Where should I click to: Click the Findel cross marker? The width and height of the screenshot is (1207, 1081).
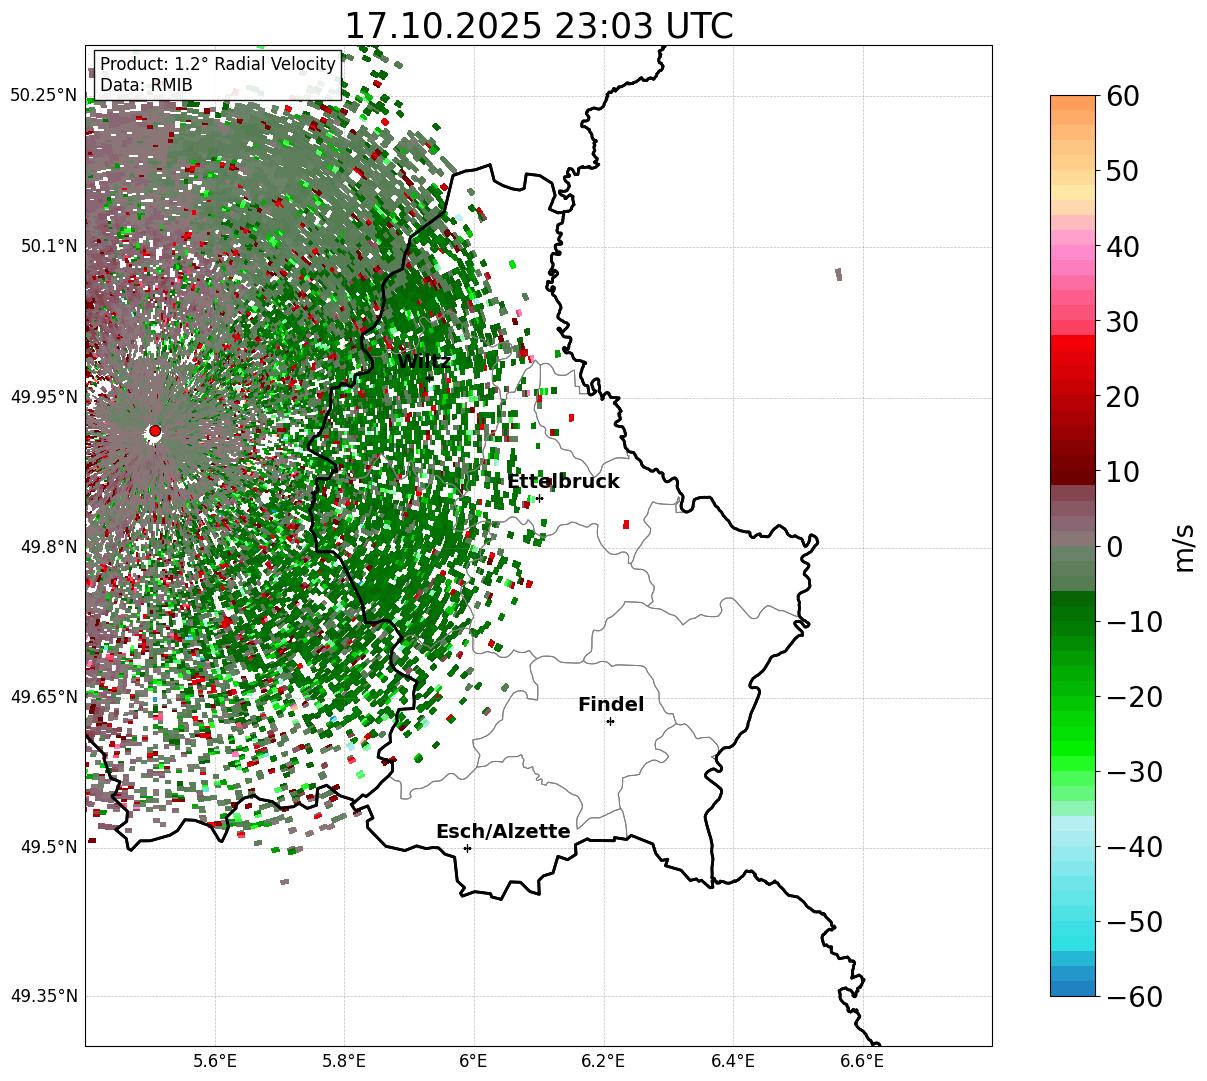[610, 721]
